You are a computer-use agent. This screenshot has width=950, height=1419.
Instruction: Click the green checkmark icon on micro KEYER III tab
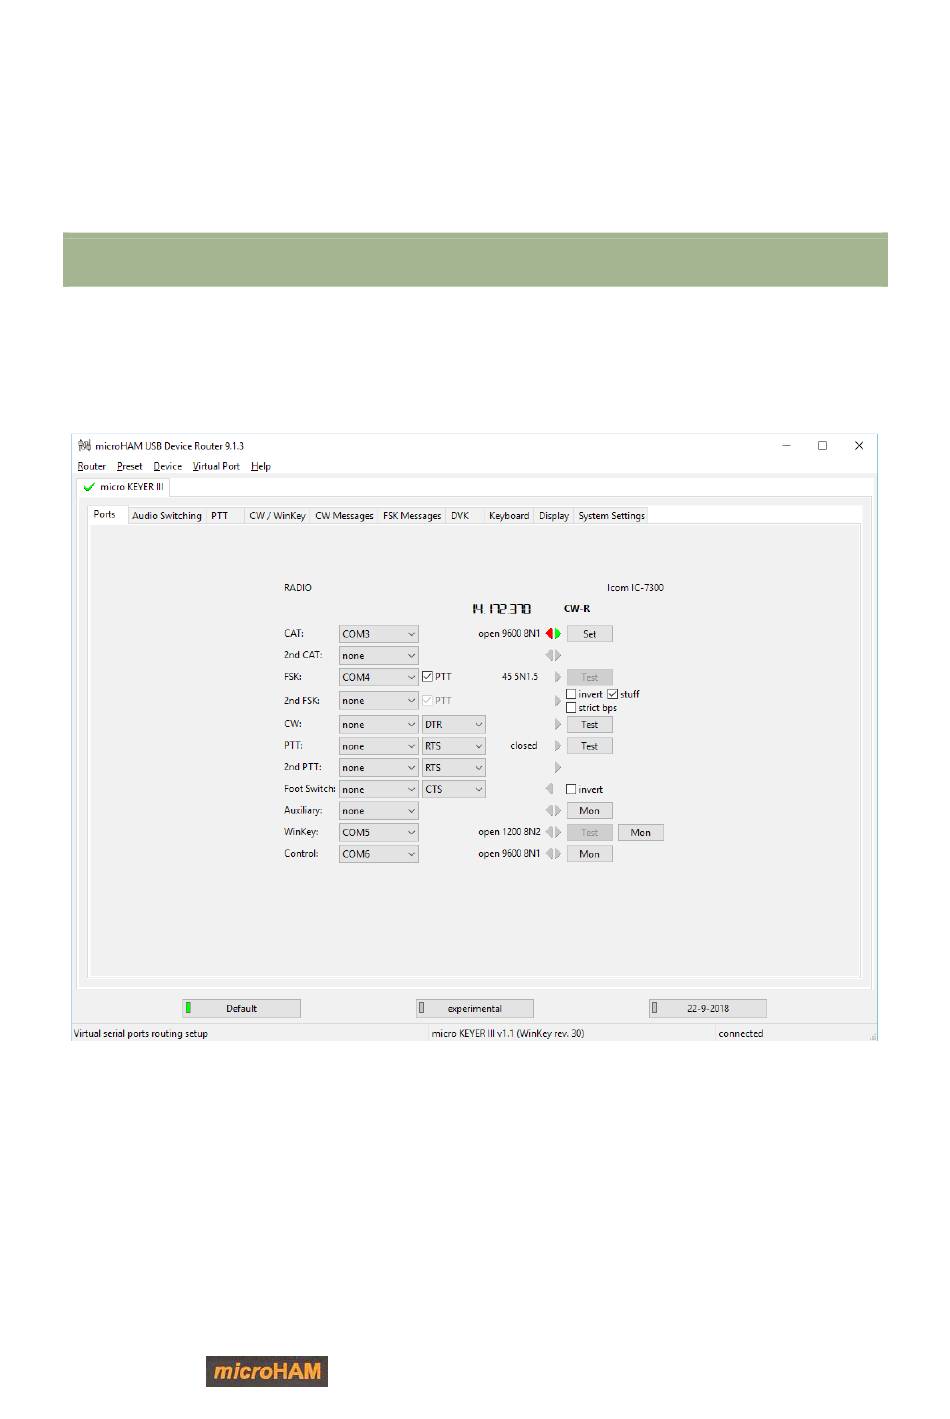pyautogui.click(x=89, y=487)
